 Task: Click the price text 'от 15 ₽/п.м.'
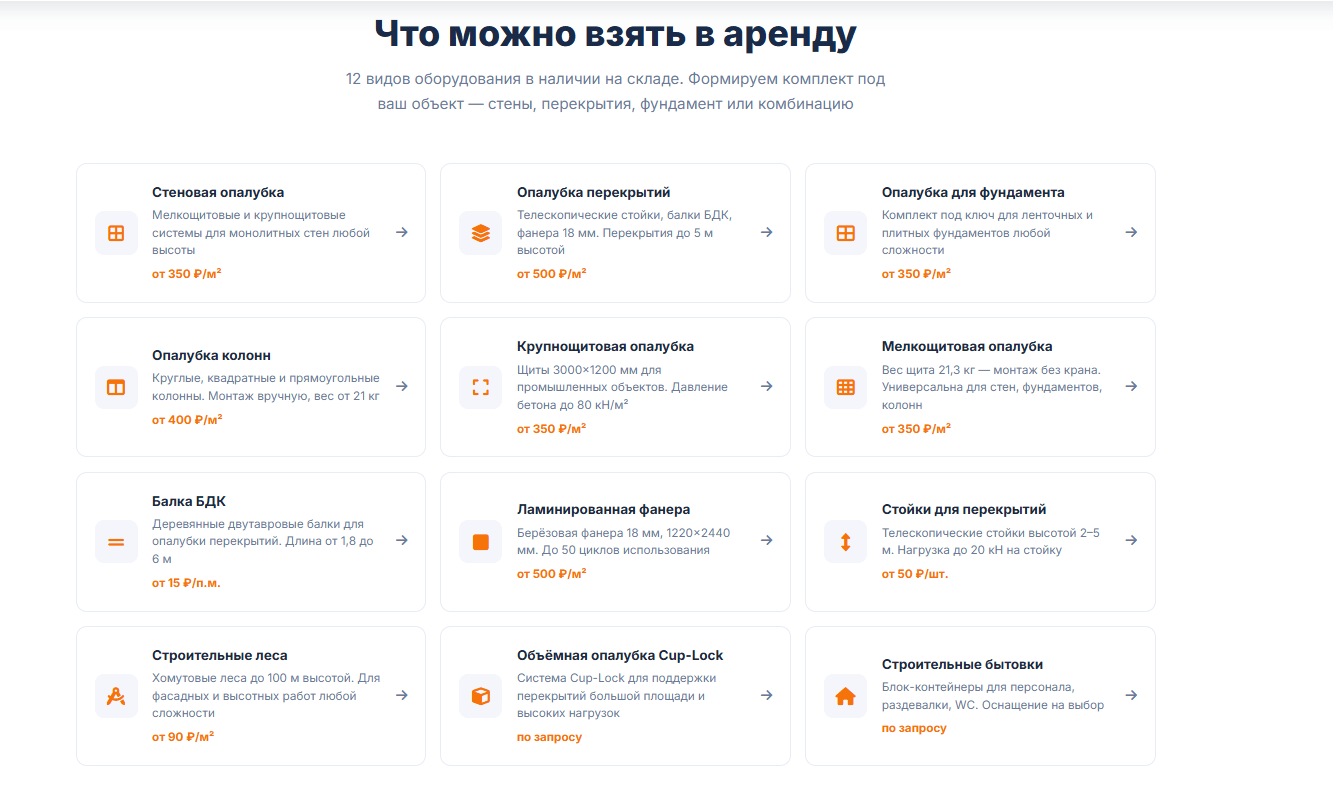(x=186, y=582)
